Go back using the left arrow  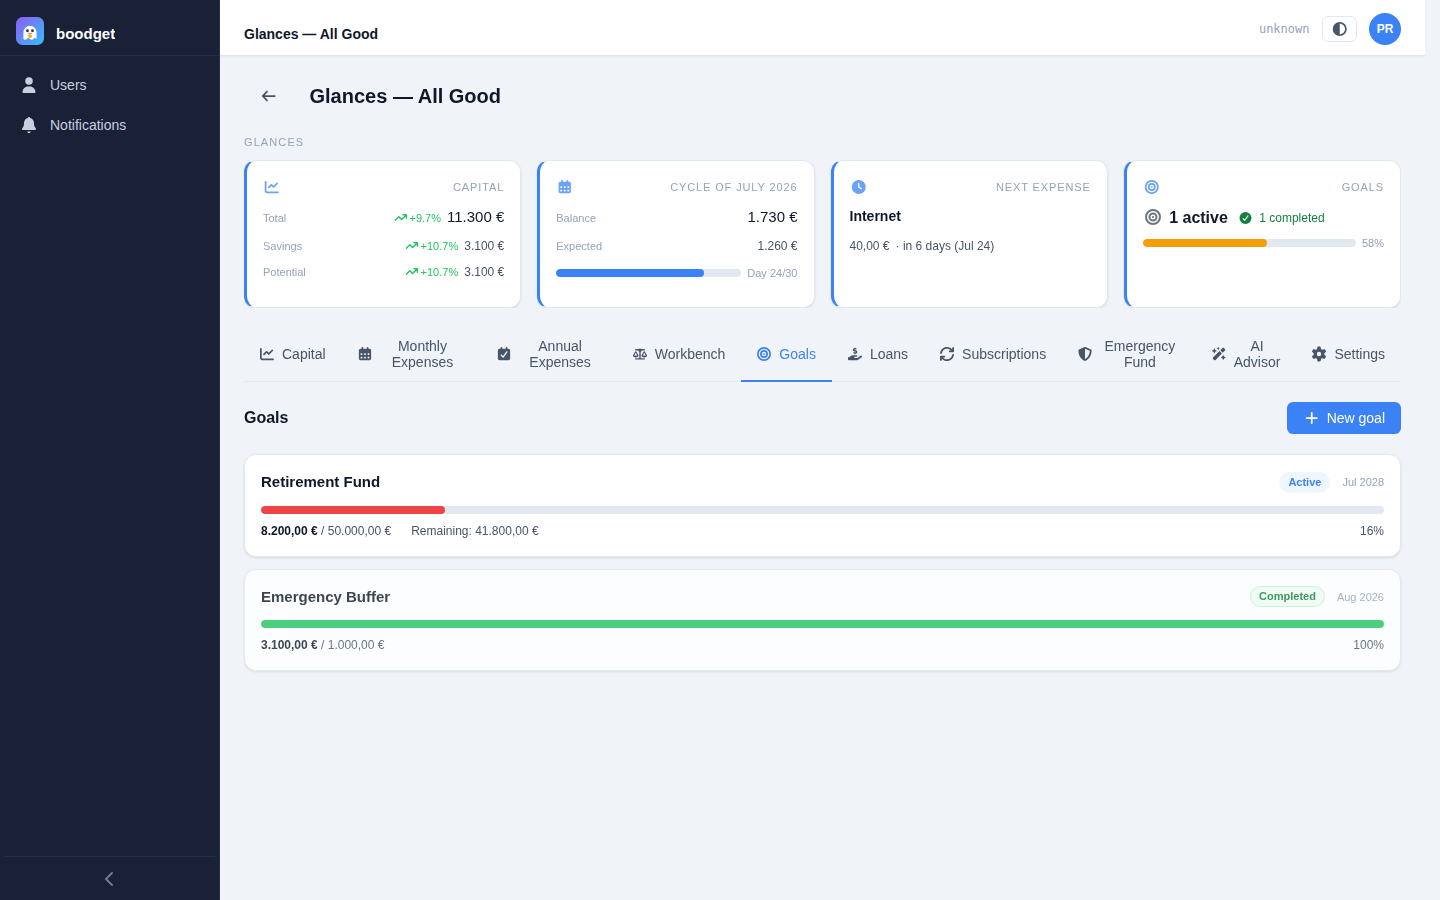268,96
